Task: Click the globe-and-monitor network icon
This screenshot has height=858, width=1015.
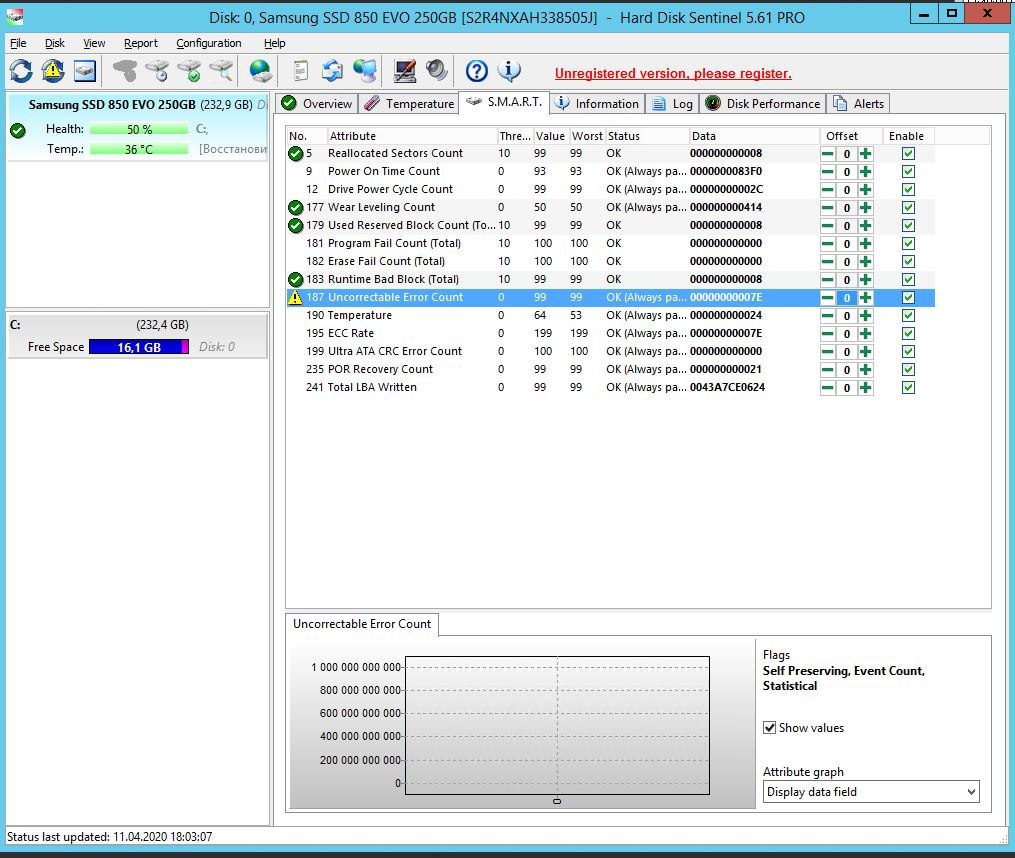Action: tap(365, 71)
